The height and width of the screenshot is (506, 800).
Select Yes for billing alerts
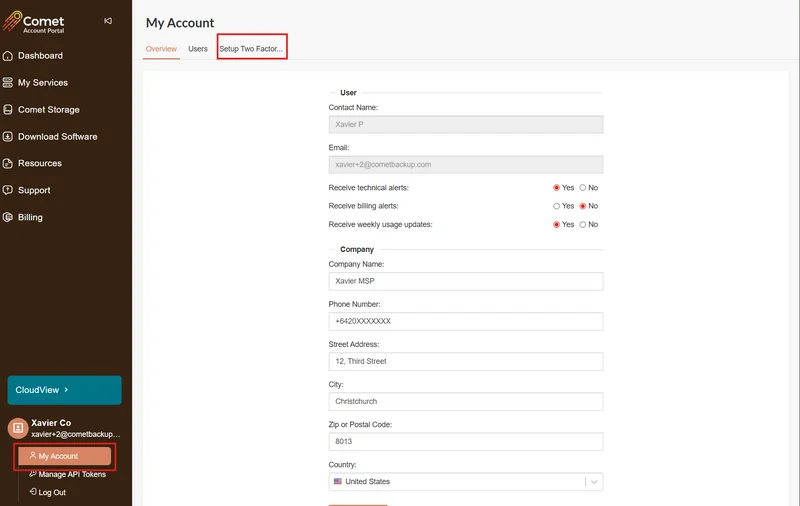[x=557, y=206]
